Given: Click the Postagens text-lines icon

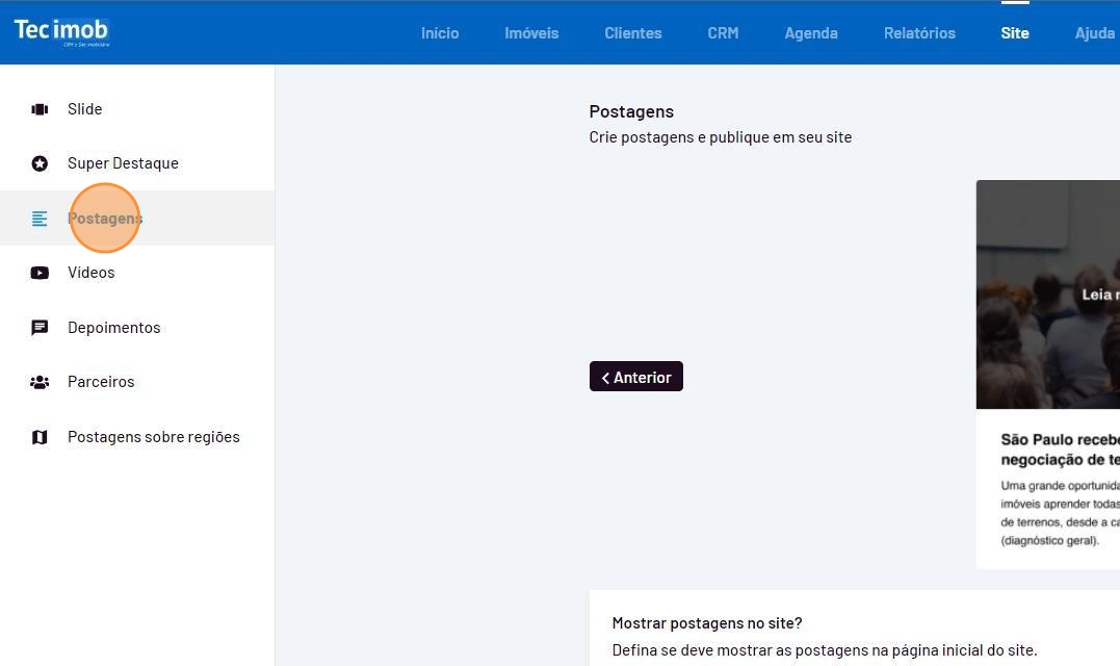Looking at the screenshot, I should point(40,218).
